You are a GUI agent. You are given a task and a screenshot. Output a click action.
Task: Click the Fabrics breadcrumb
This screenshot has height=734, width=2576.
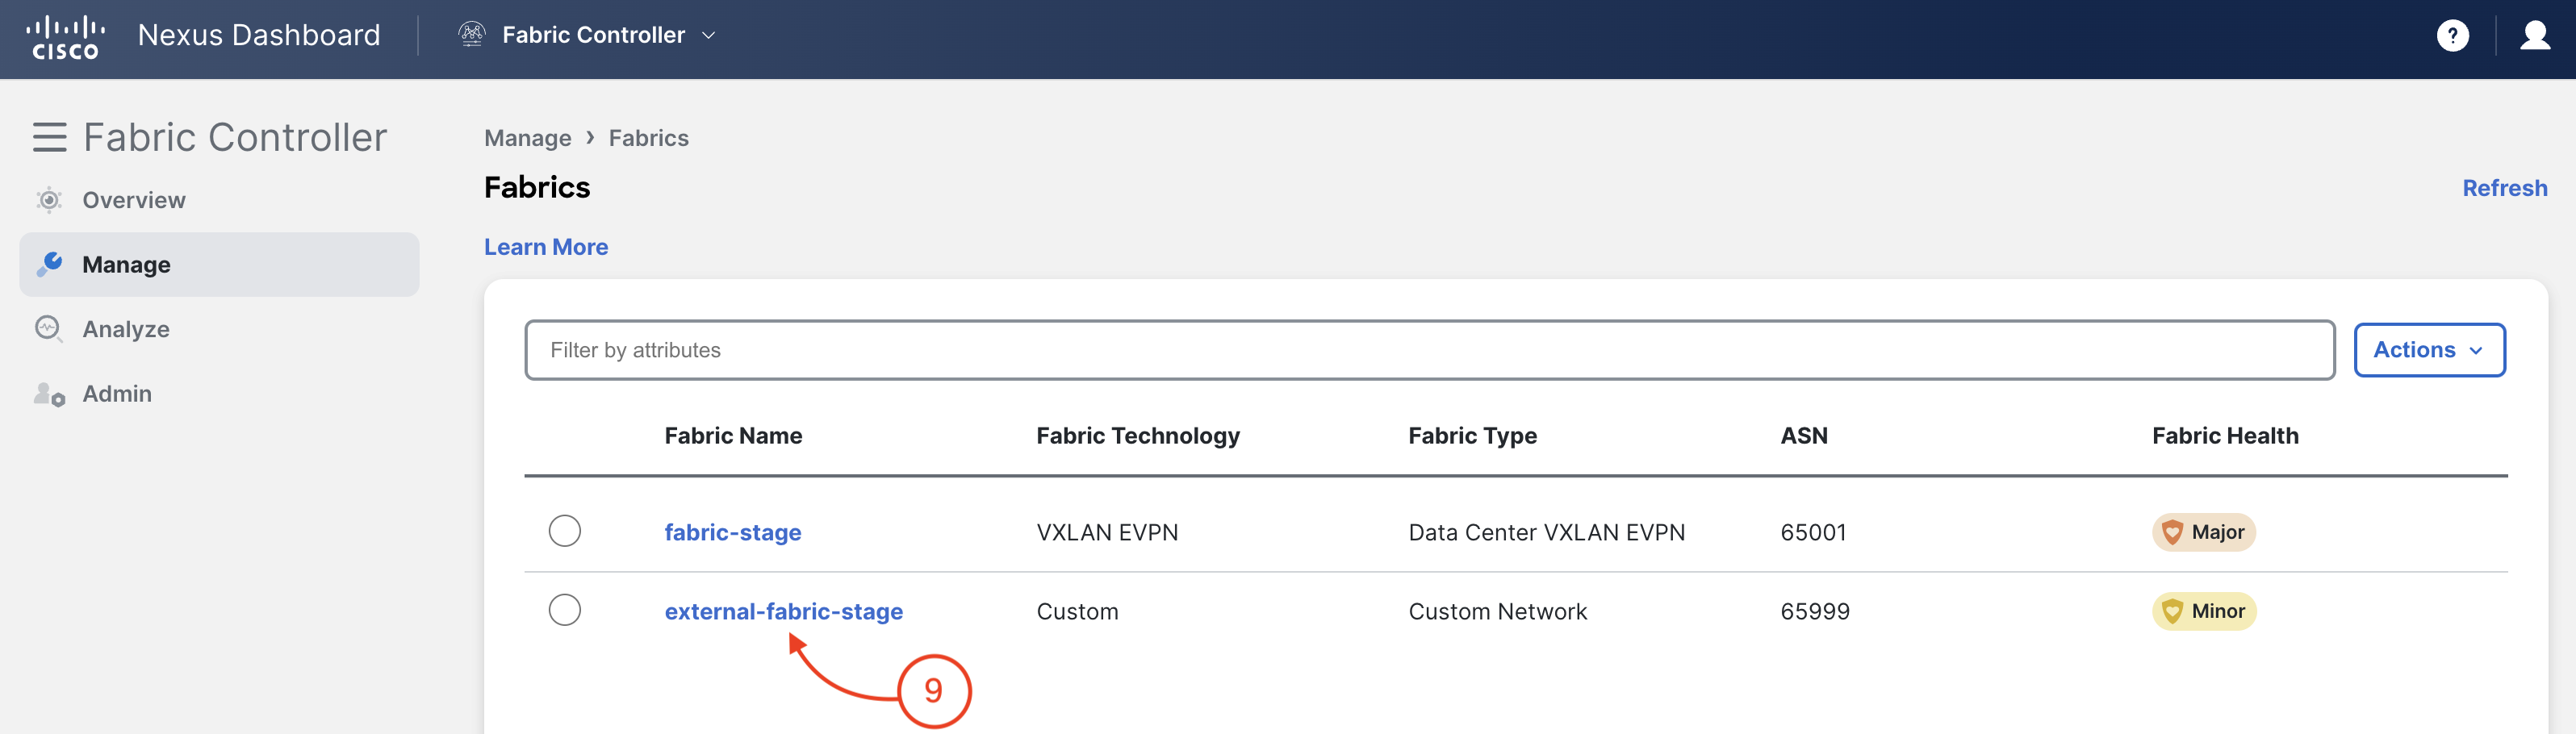pyautogui.click(x=649, y=138)
